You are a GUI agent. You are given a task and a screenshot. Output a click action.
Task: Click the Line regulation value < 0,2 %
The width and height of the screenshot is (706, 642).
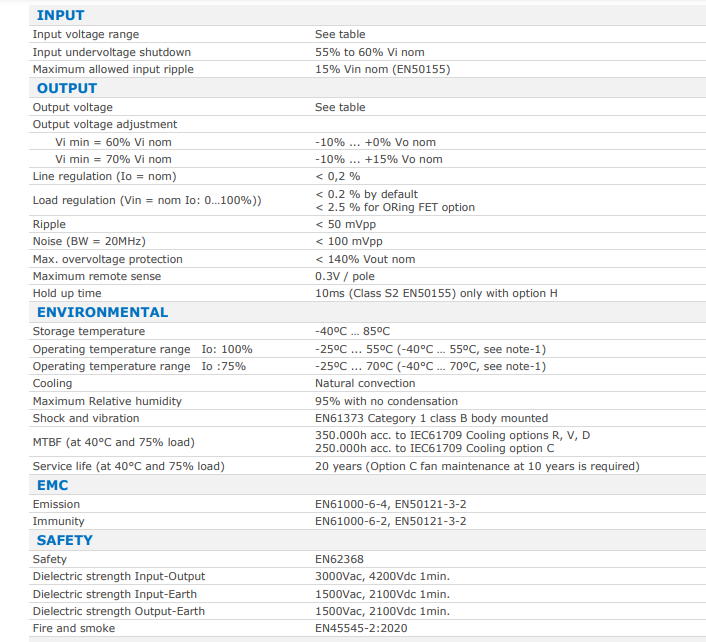tap(337, 176)
